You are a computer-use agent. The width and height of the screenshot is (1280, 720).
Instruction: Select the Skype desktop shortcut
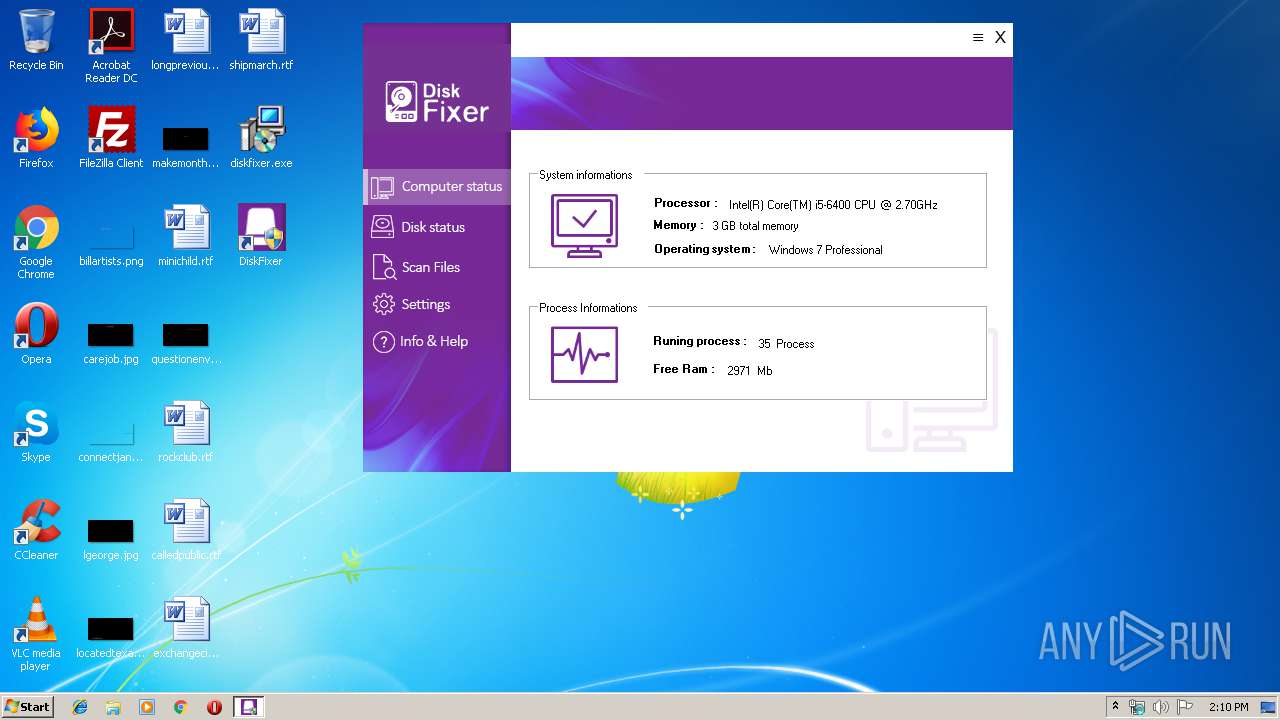click(36, 432)
